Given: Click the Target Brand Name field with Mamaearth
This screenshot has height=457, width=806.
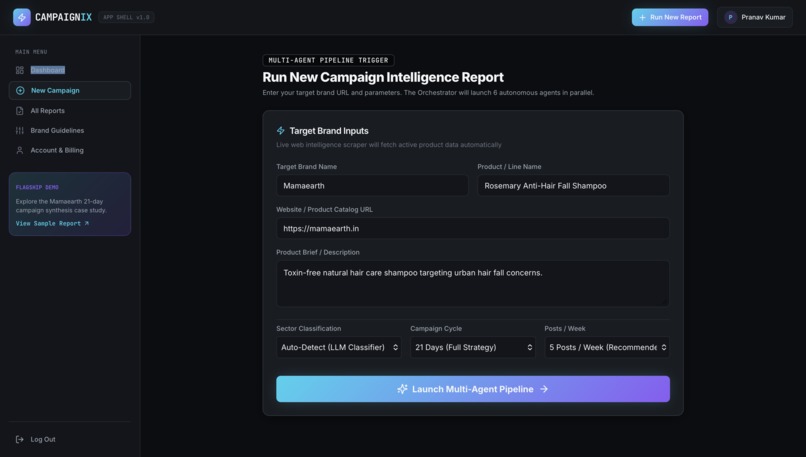Looking at the screenshot, I should point(372,186).
